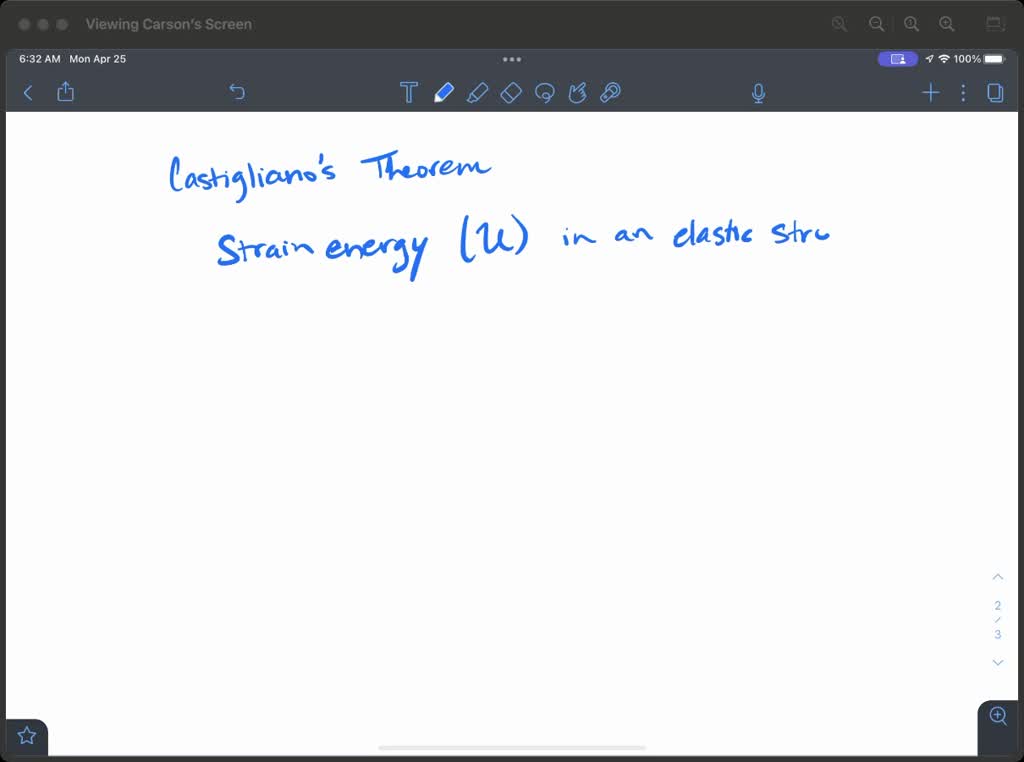This screenshot has height=762, width=1024.
Task: Select the Pen tool
Action: tap(444, 91)
